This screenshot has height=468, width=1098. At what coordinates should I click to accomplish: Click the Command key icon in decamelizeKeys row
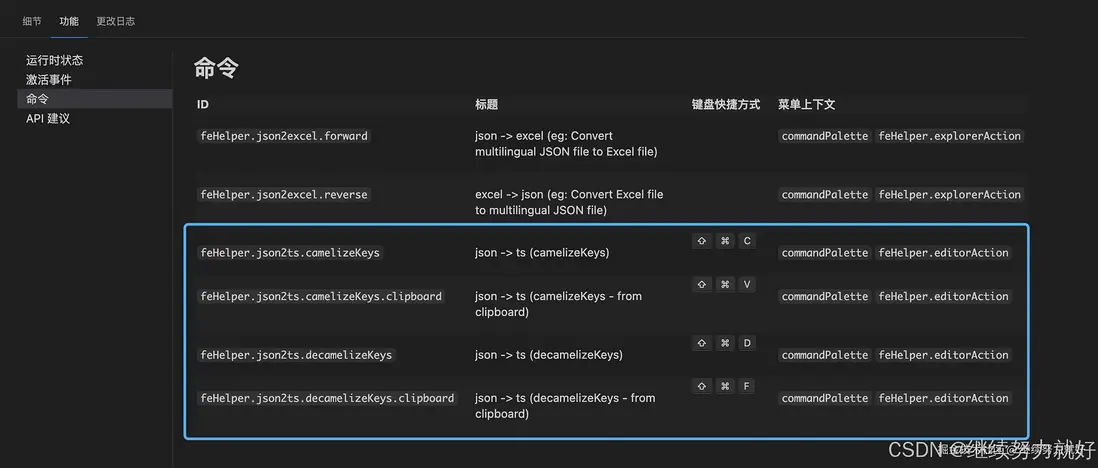click(724, 343)
